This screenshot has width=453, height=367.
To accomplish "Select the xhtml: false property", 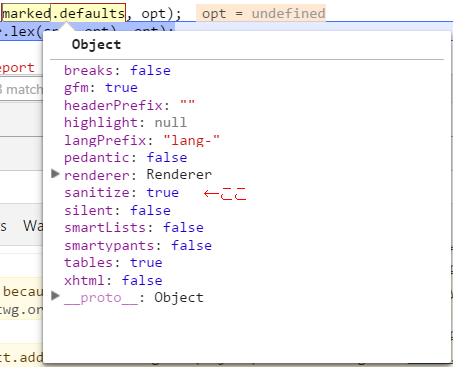I will coord(113,280).
